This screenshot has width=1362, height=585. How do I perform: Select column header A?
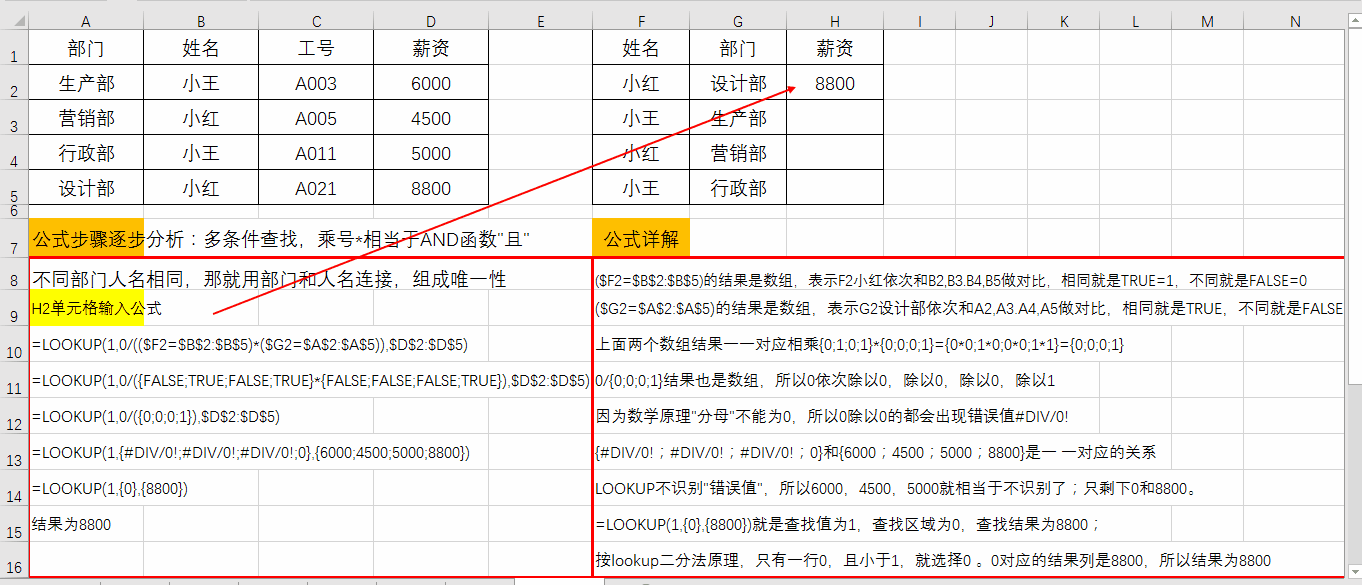(85, 20)
